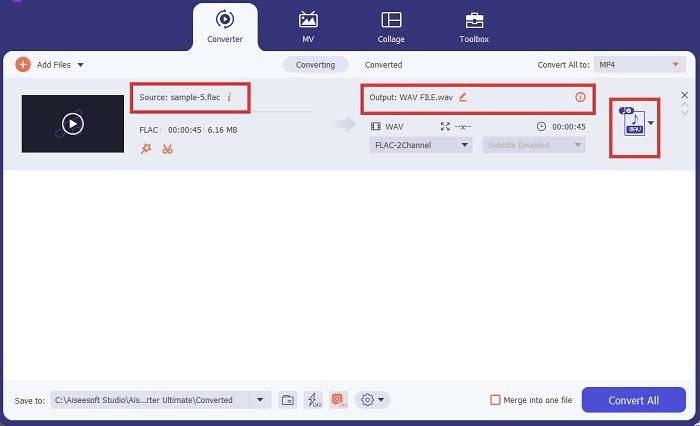This screenshot has width=700, height=426.
Task: Open the output folder icon
Action: 287,400
